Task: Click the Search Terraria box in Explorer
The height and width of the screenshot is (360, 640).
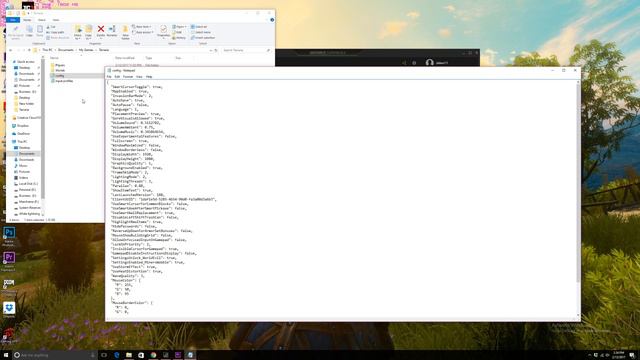Action: [247, 50]
